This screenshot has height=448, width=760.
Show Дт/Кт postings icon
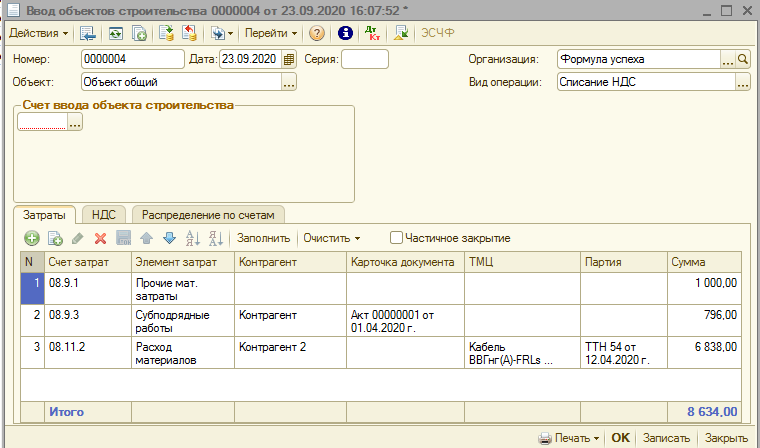(x=373, y=33)
